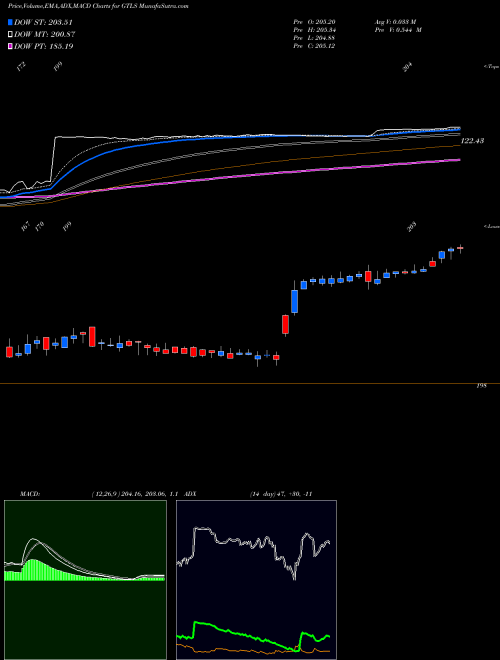Click the 'Pre O: 205.20' open value
500x660 pixels.
point(314,22)
